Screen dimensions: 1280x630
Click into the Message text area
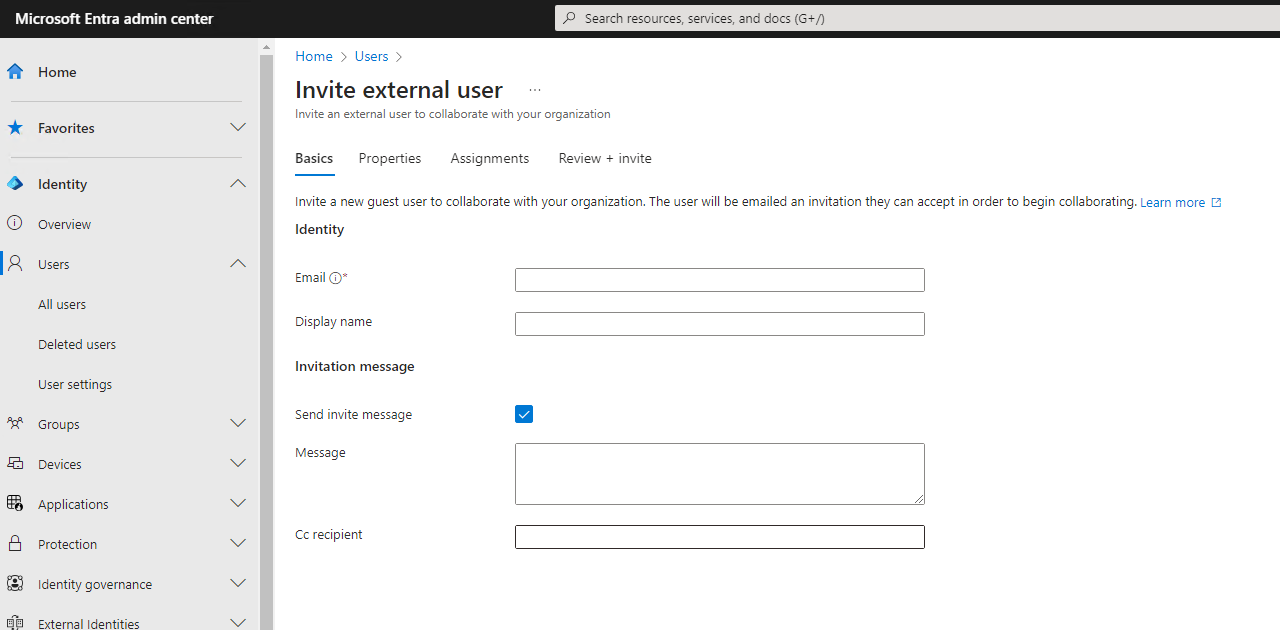[x=720, y=474]
